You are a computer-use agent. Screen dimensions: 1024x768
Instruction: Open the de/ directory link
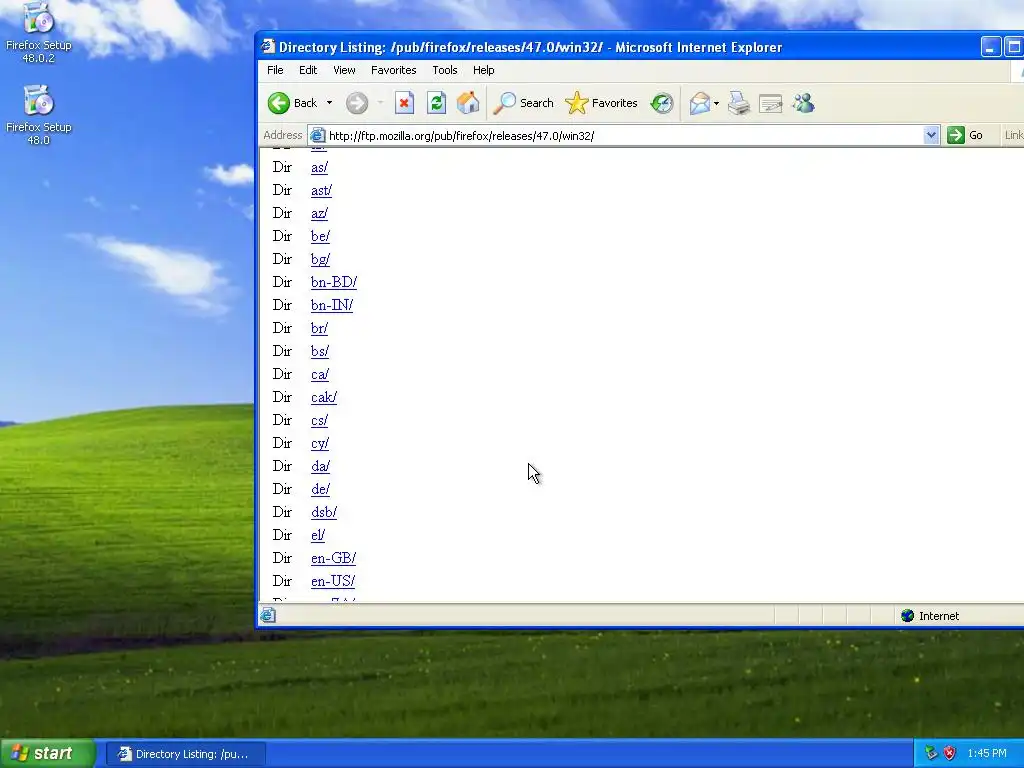[320, 488]
